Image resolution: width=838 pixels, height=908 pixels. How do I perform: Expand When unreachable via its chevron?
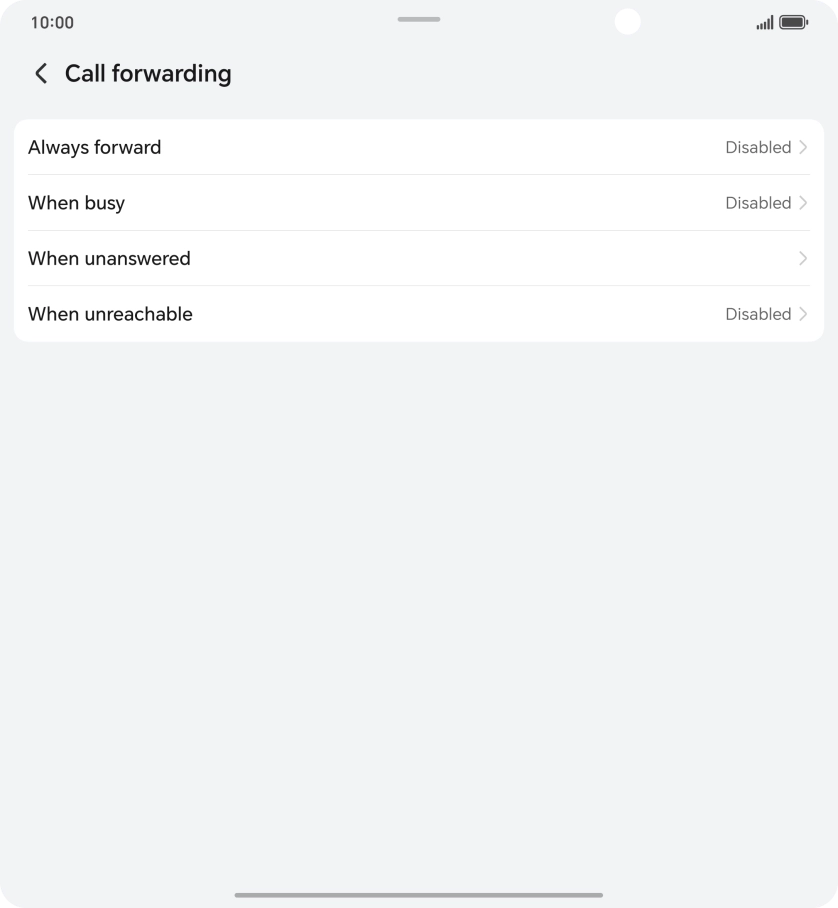click(x=803, y=314)
